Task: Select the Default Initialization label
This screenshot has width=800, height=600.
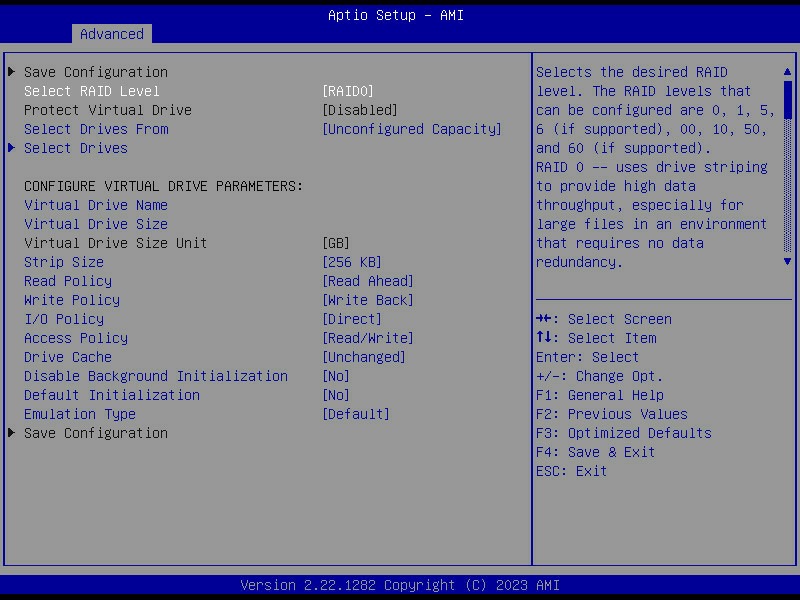Action: click(x=112, y=395)
